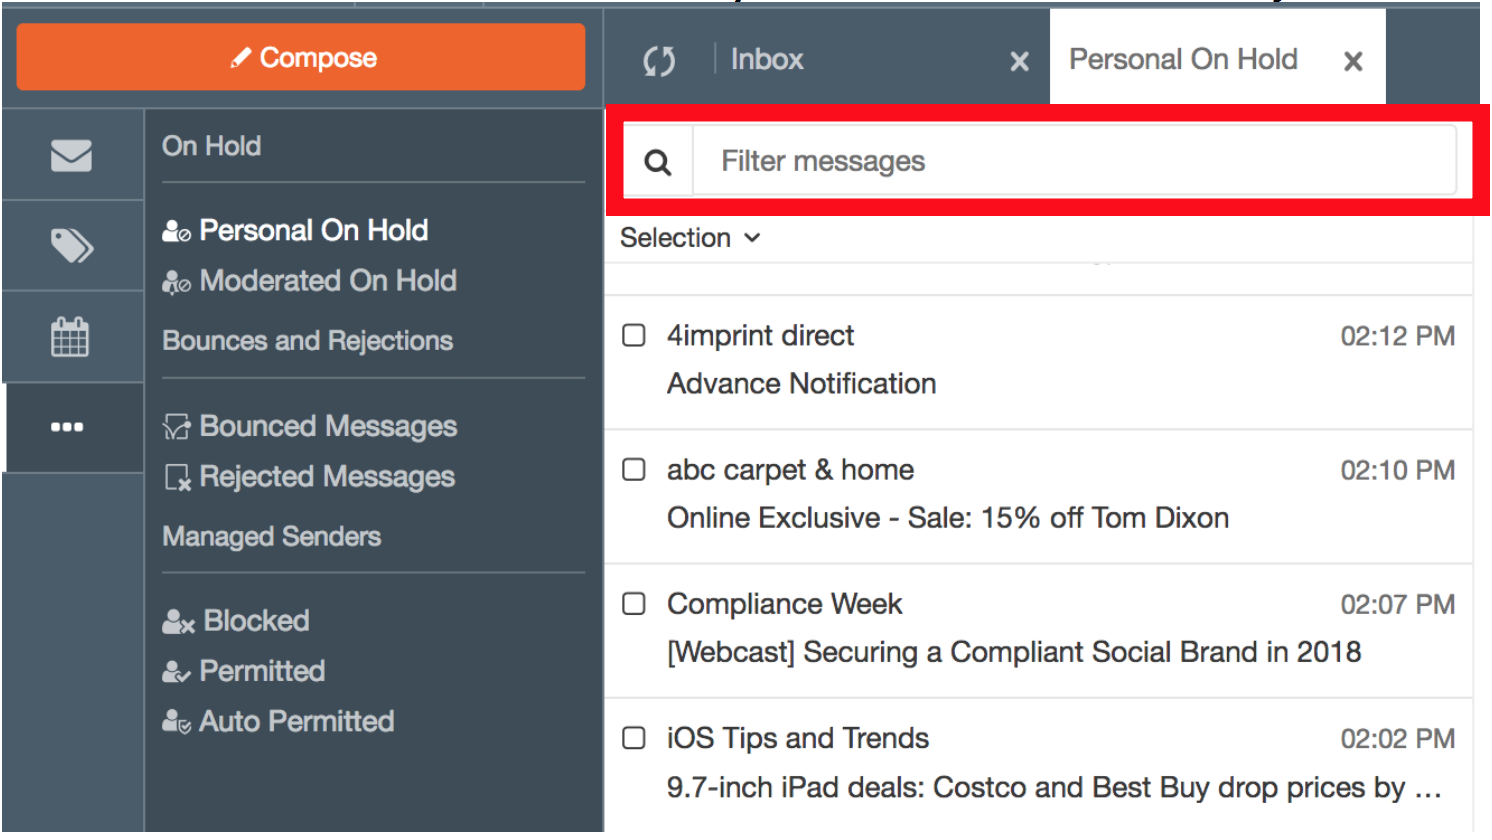Switch to the Inbox tab
1492x840 pixels.
[x=767, y=60]
